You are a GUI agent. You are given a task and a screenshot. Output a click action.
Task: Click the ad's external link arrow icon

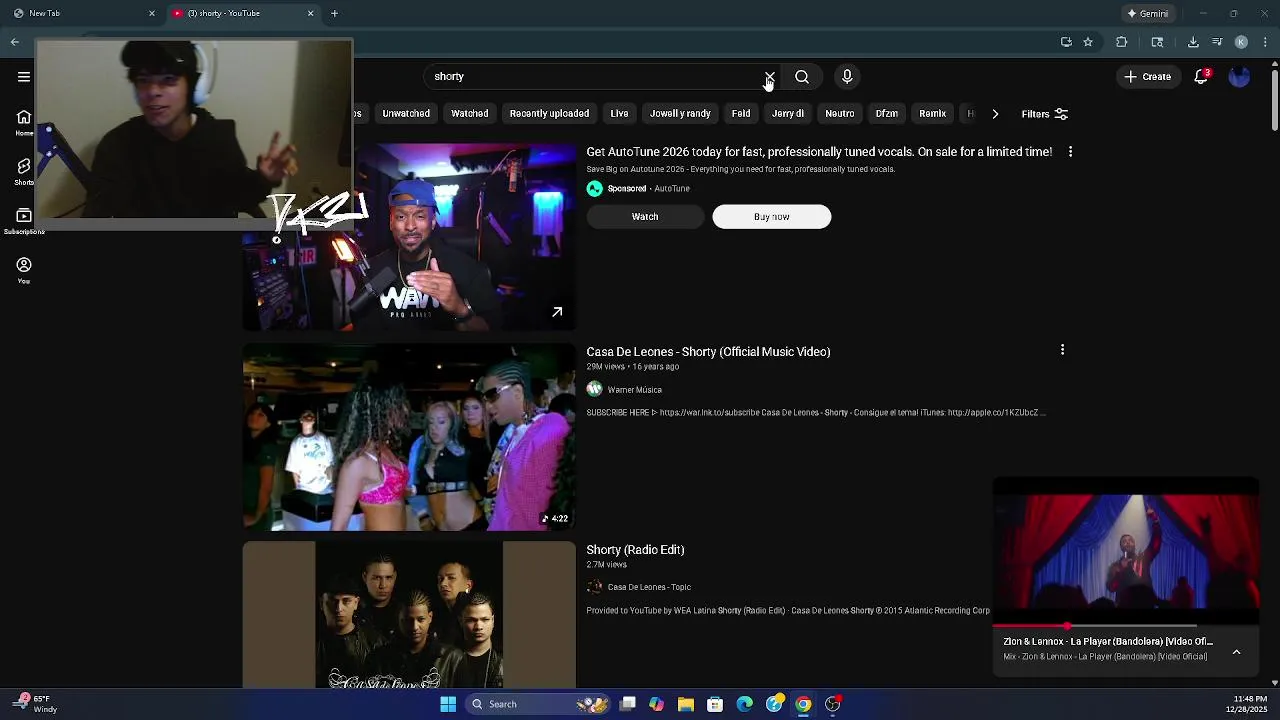click(x=557, y=312)
